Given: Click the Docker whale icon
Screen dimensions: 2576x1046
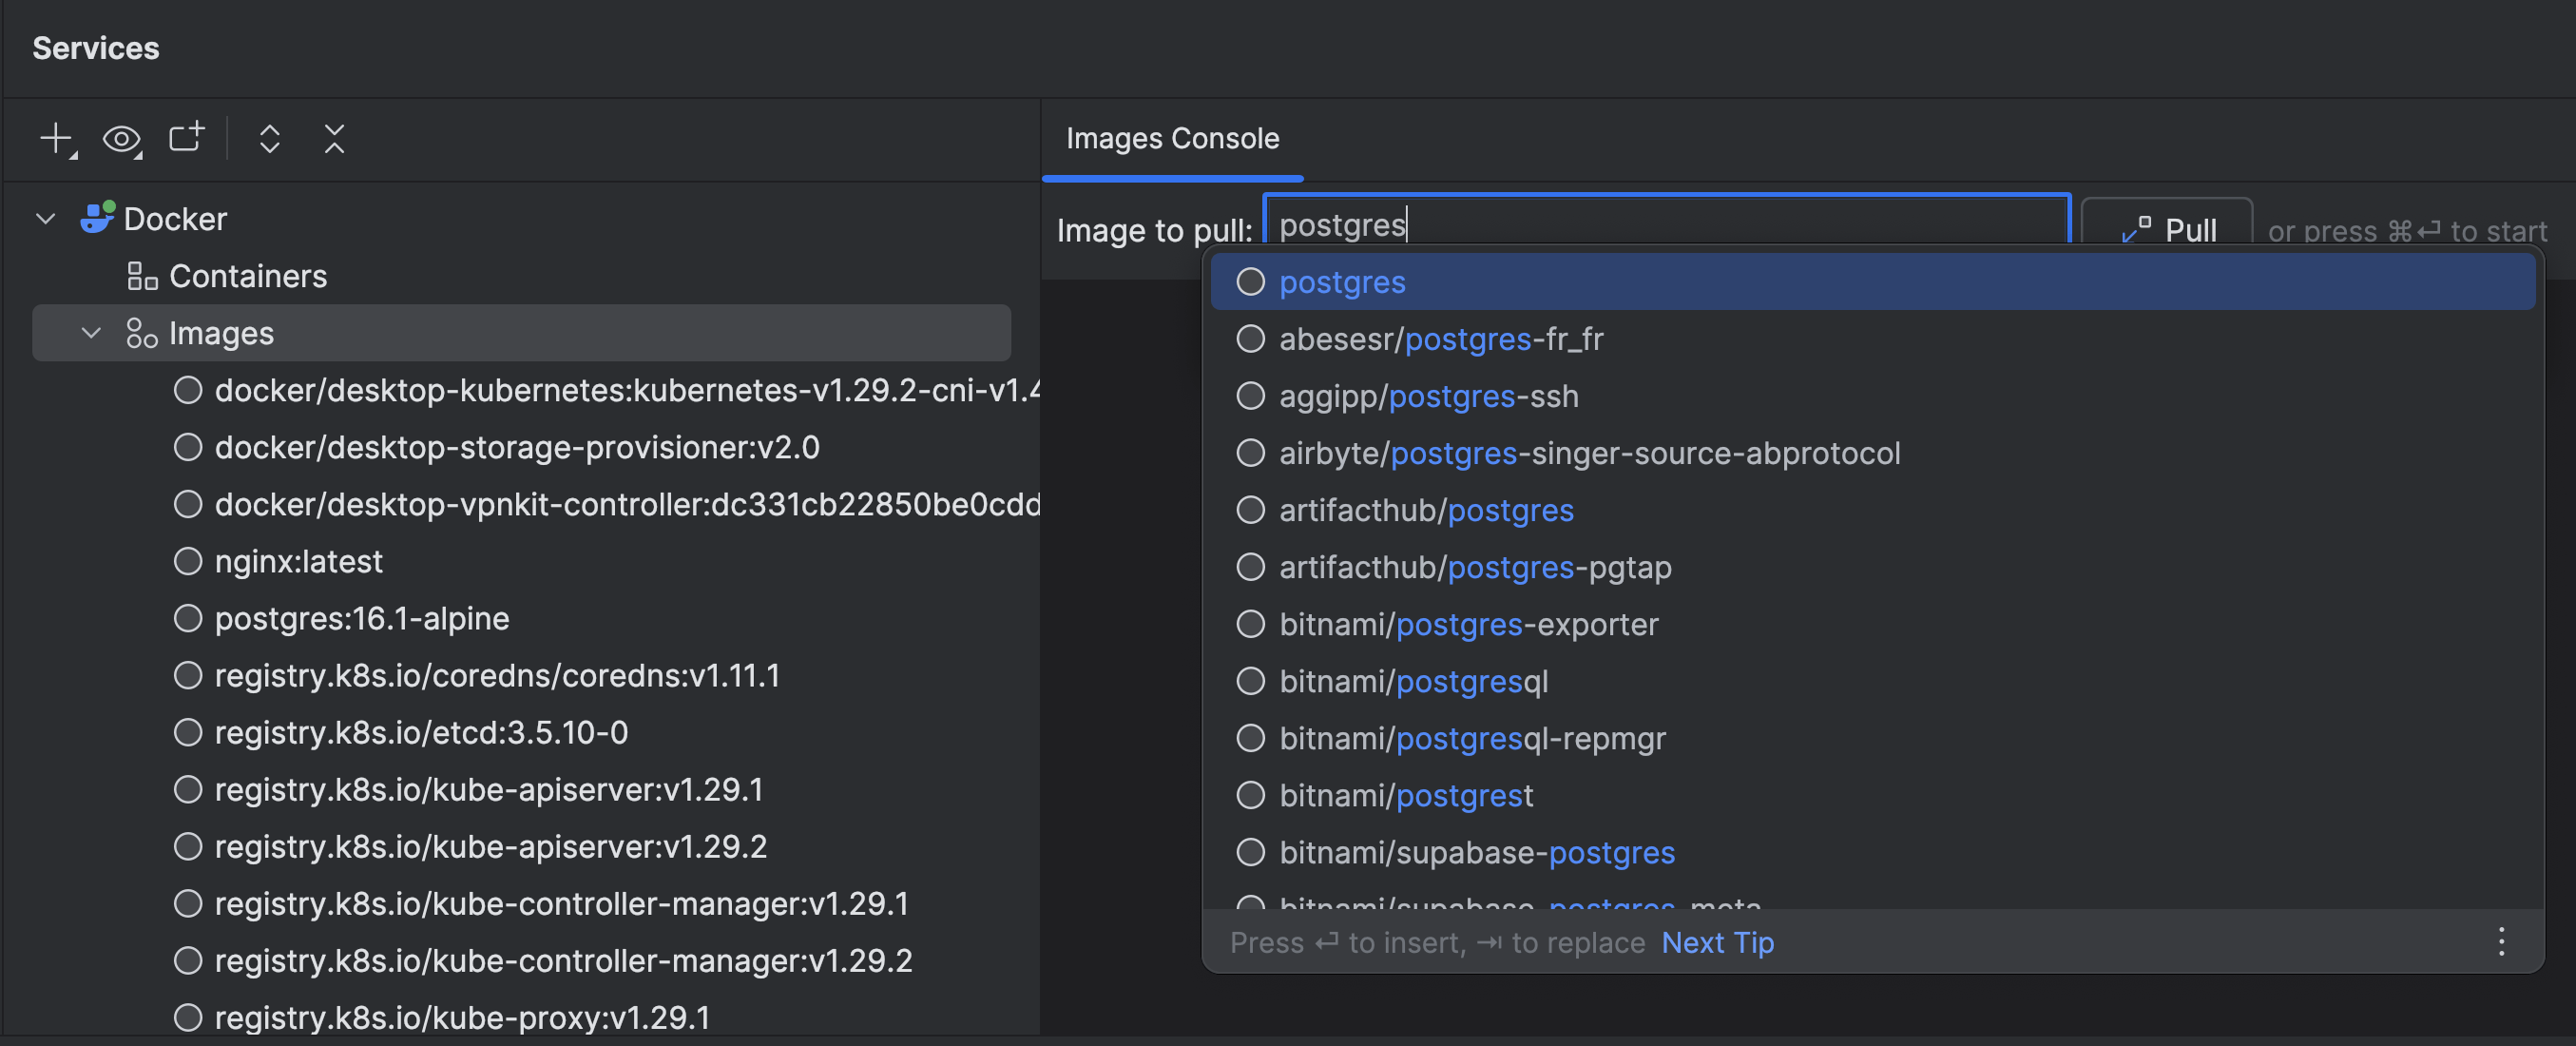Looking at the screenshot, I should tap(97, 218).
